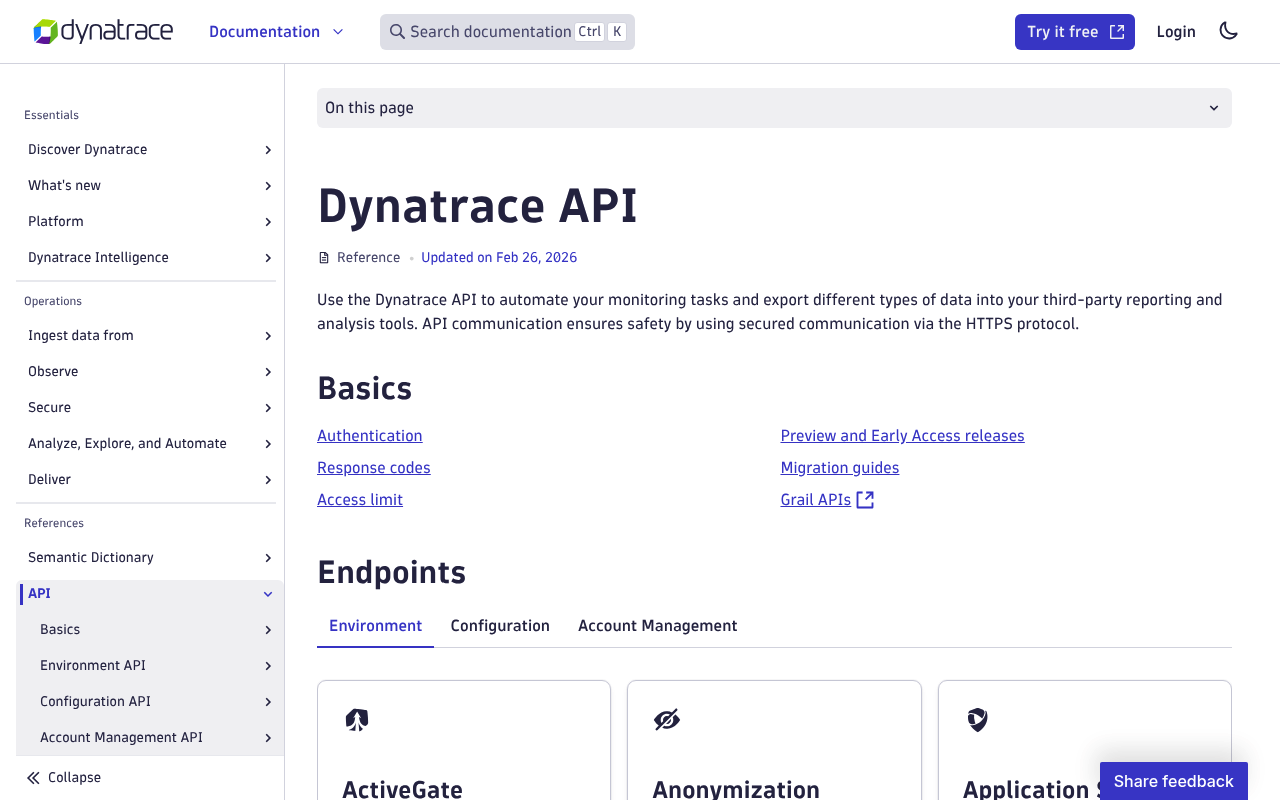Open the Response codes link
The image size is (1280, 800).
(x=374, y=468)
